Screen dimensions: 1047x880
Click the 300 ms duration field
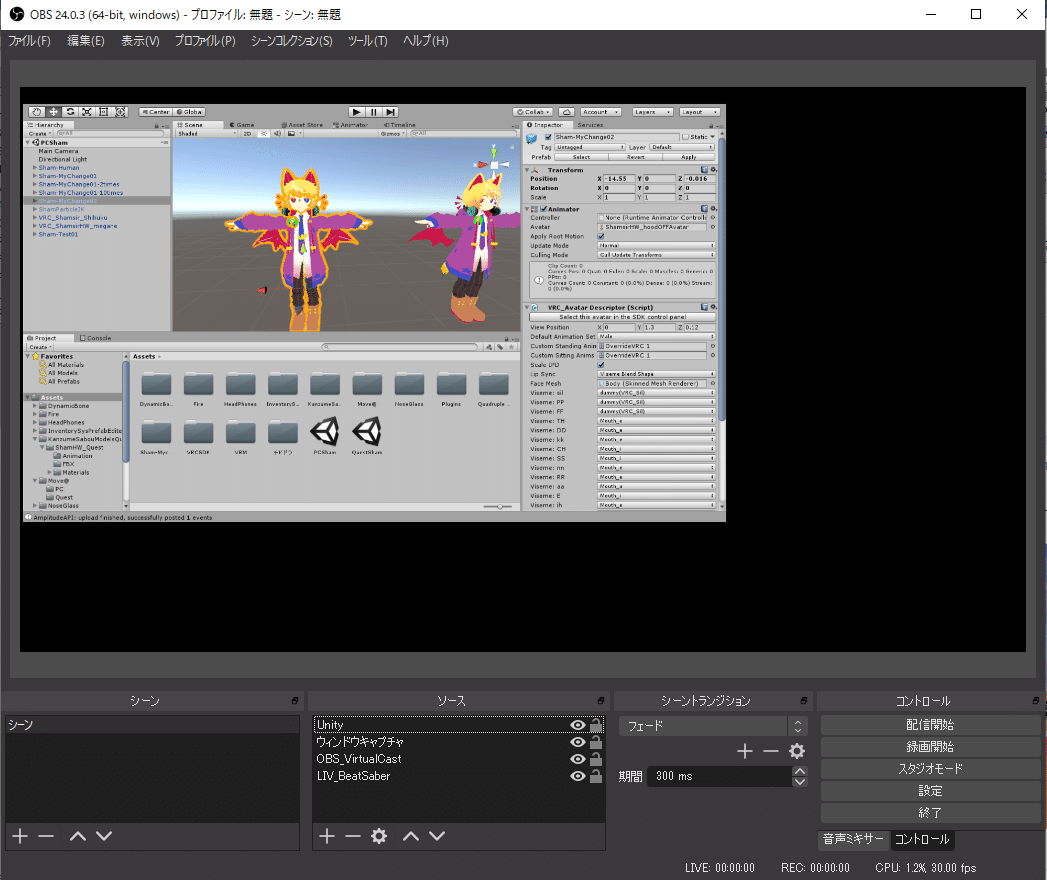click(x=720, y=776)
